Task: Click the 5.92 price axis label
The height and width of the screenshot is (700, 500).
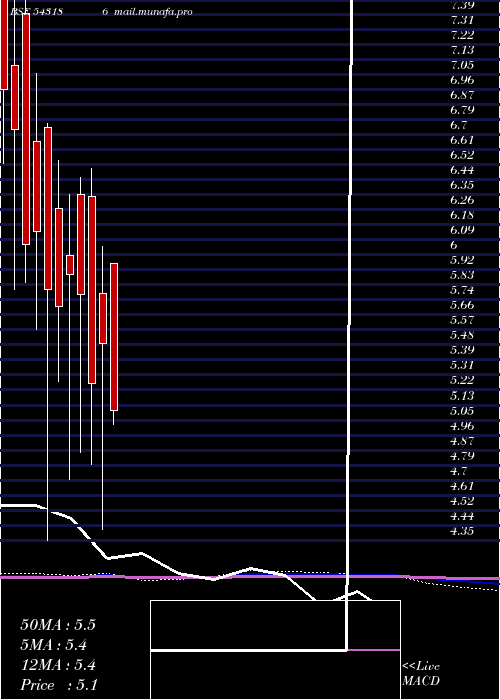Action: click(x=462, y=260)
